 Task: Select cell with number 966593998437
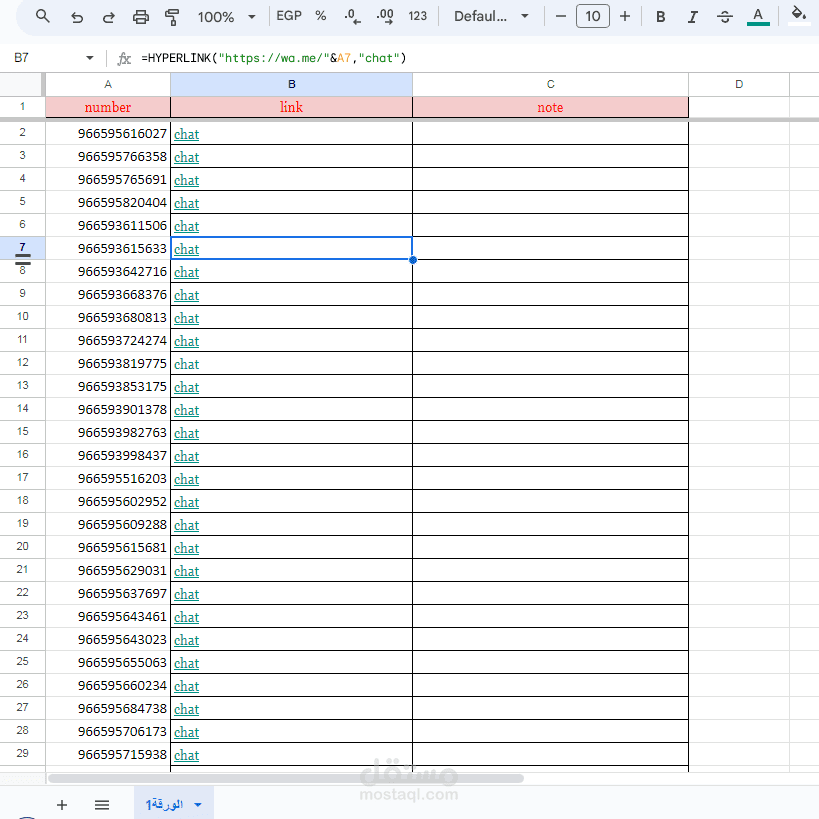(x=108, y=455)
